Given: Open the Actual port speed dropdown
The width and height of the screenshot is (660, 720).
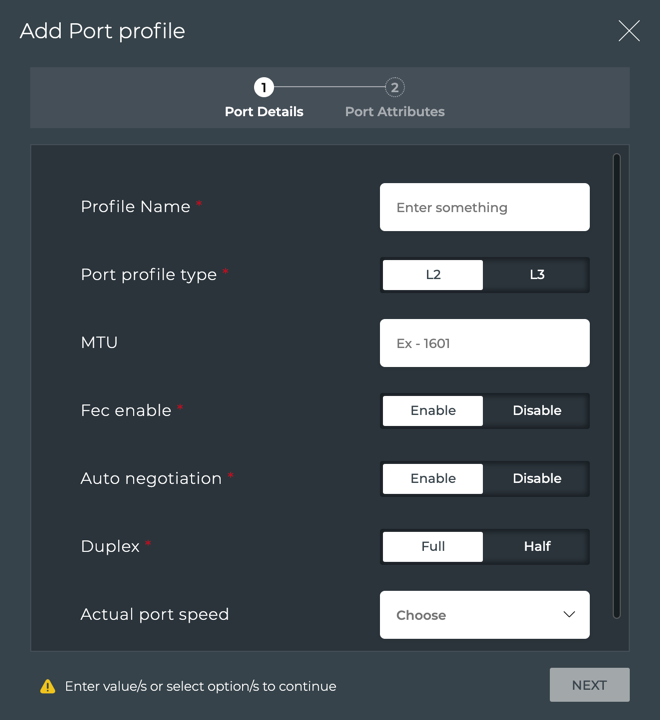Looking at the screenshot, I should click(484, 615).
